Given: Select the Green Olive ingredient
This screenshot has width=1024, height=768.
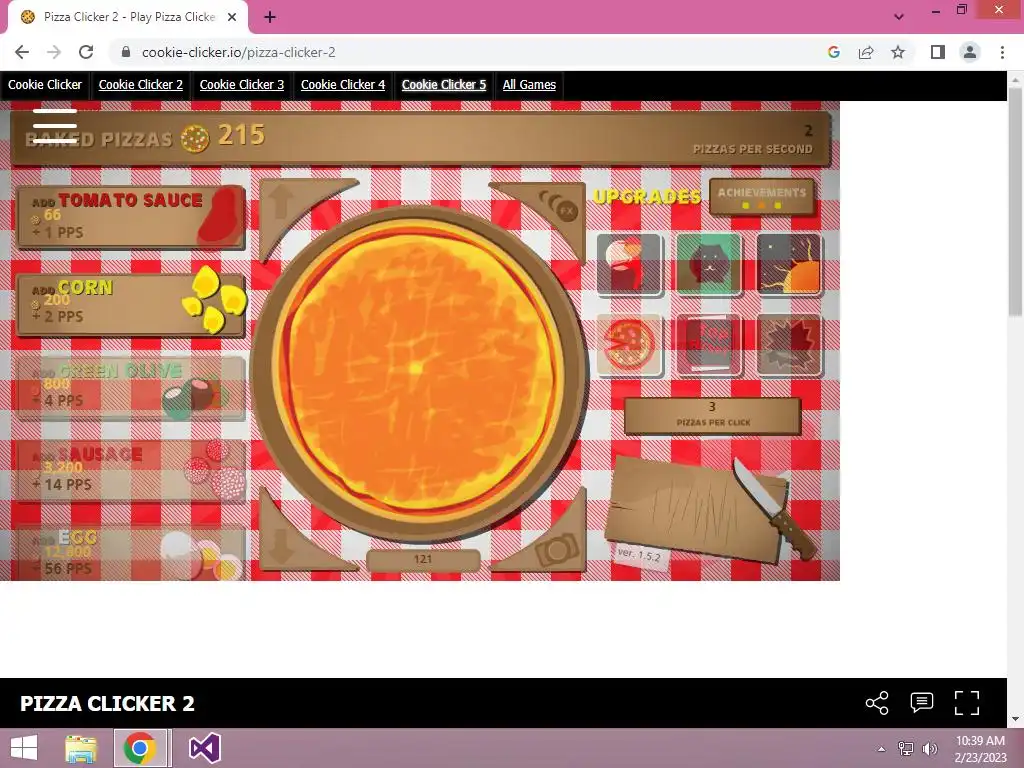Looking at the screenshot, I should (x=131, y=388).
